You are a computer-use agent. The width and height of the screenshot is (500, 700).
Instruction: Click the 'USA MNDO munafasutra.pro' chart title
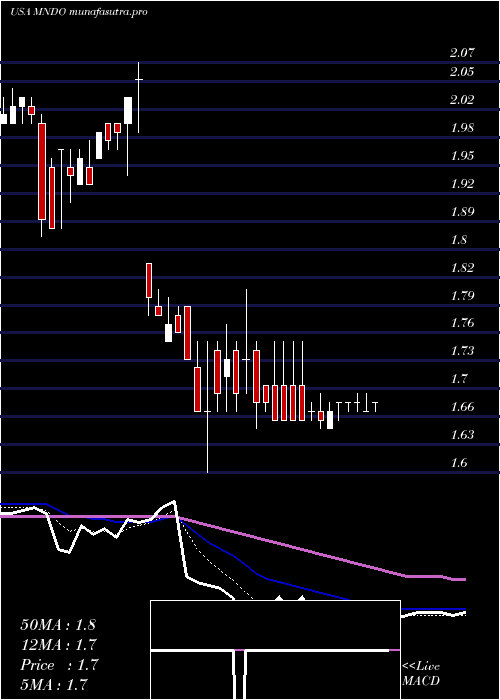point(79,12)
